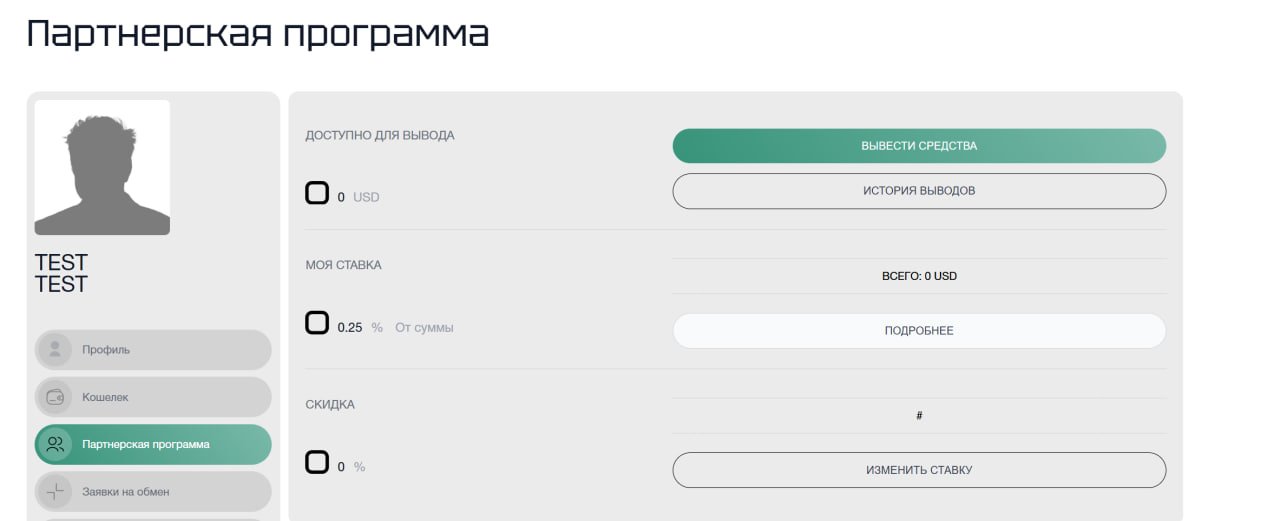Click the person icon beside Профиль

pos(55,350)
